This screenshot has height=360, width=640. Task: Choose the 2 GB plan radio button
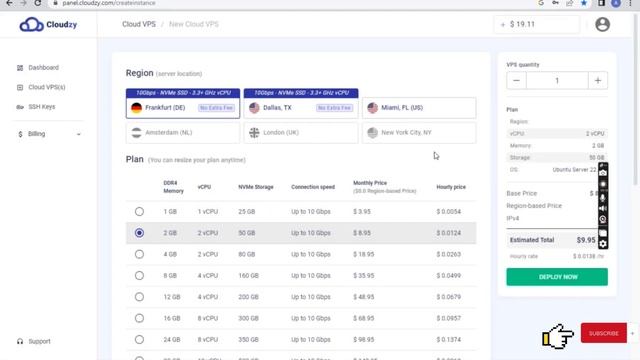139,233
